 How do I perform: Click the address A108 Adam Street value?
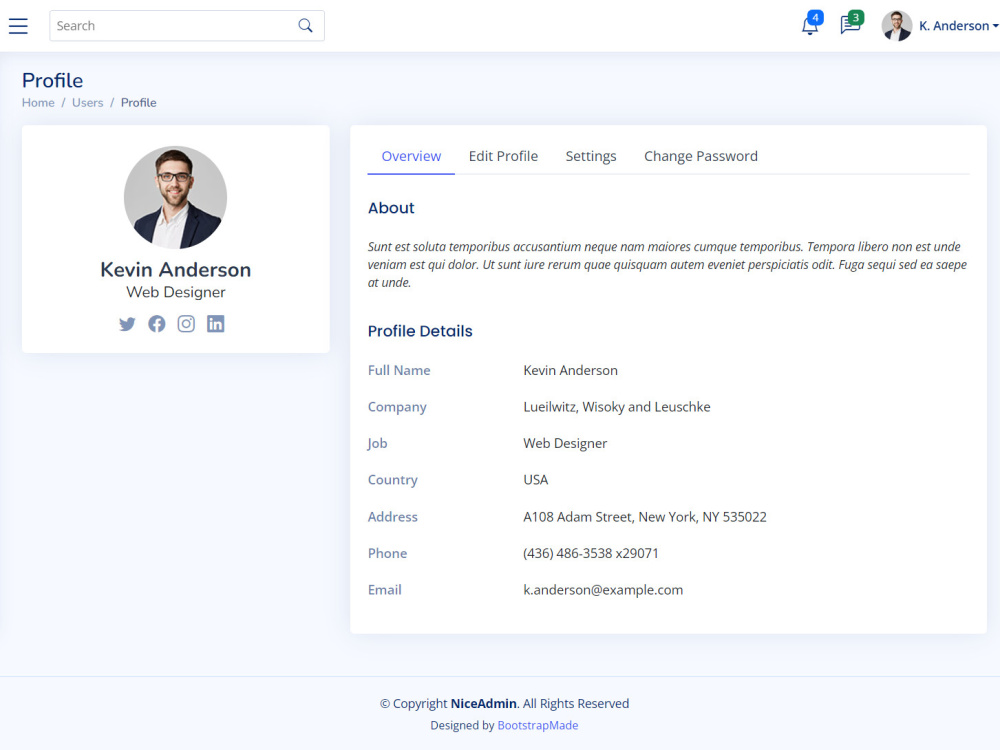tap(645, 517)
